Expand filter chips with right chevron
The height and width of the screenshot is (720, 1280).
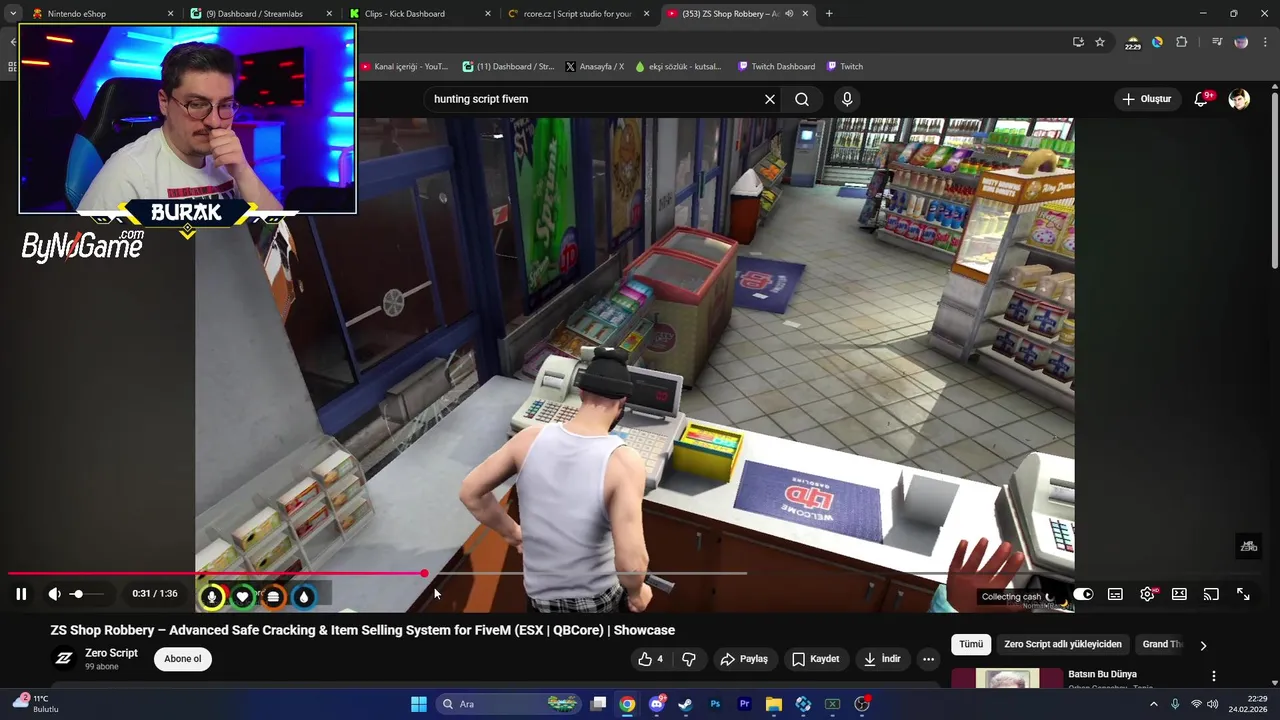click(x=1203, y=645)
